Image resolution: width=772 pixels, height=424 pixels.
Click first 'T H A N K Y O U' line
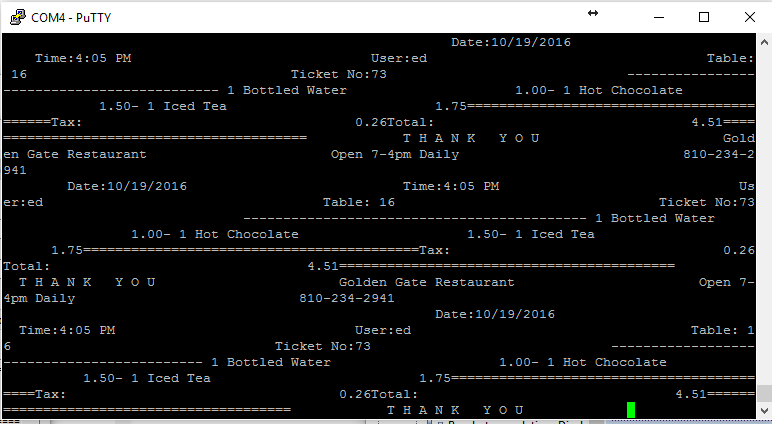(471, 138)
